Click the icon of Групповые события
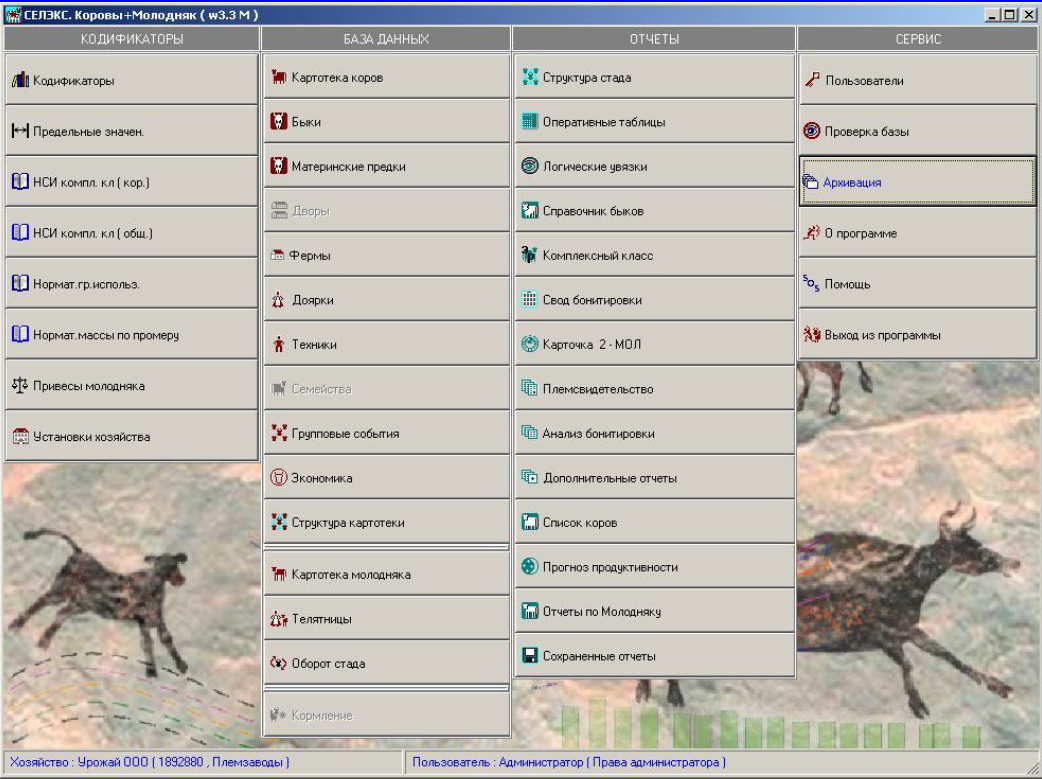The height and width of the screenshot is (779, 1042). [x=278, y=433]
